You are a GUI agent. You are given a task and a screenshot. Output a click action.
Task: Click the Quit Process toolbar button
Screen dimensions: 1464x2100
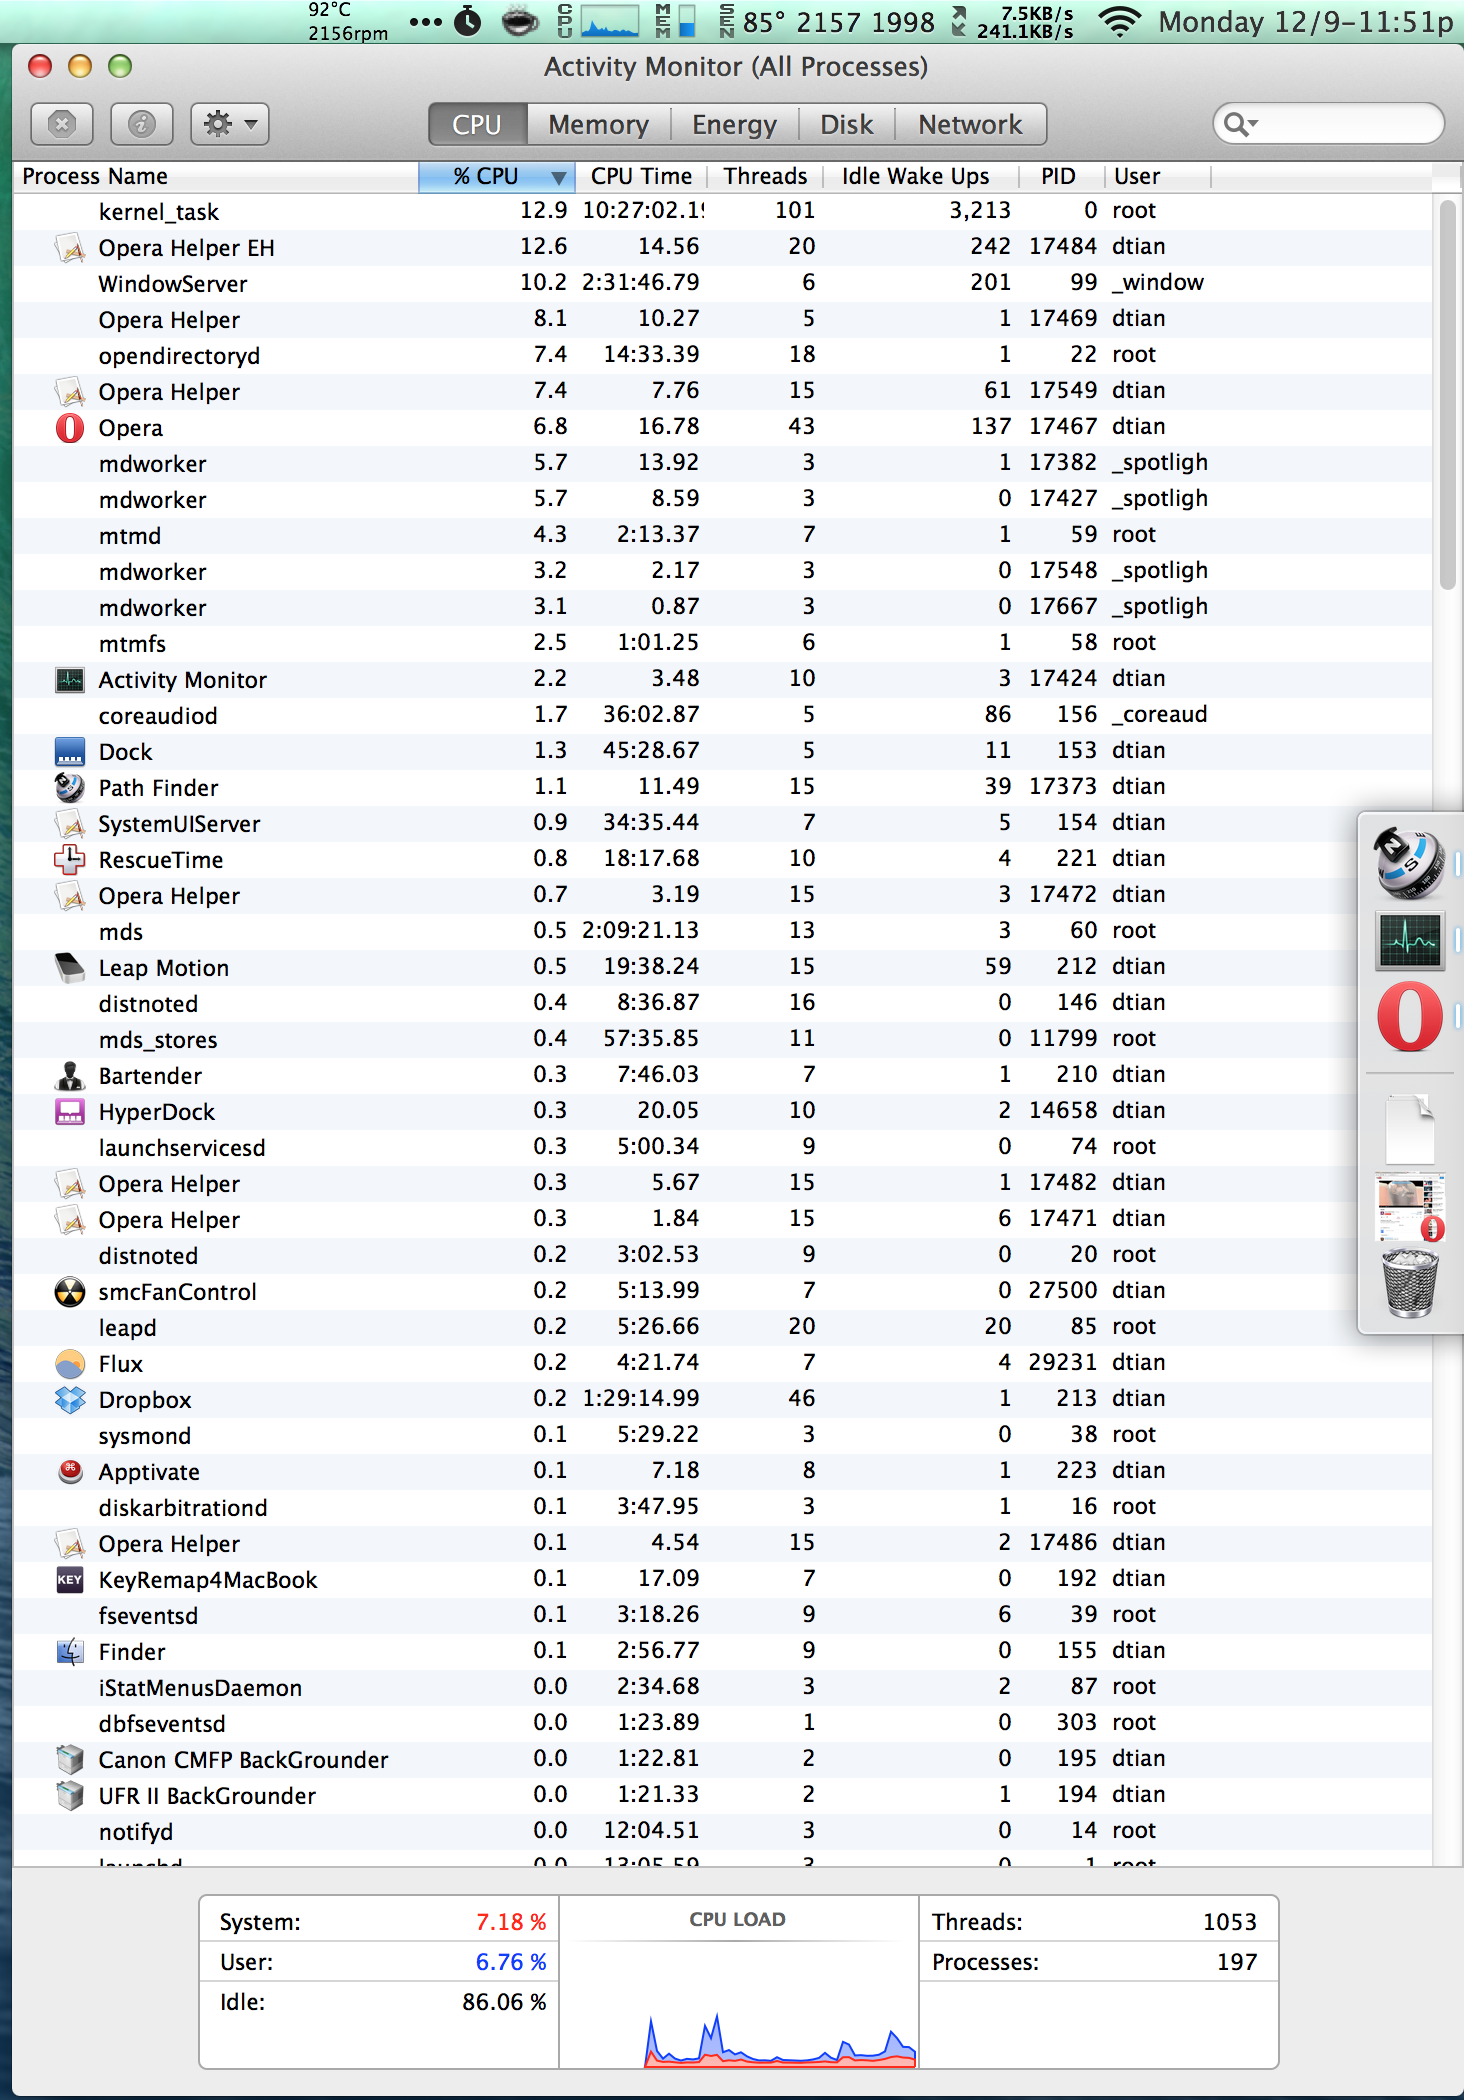coord(62,124)
